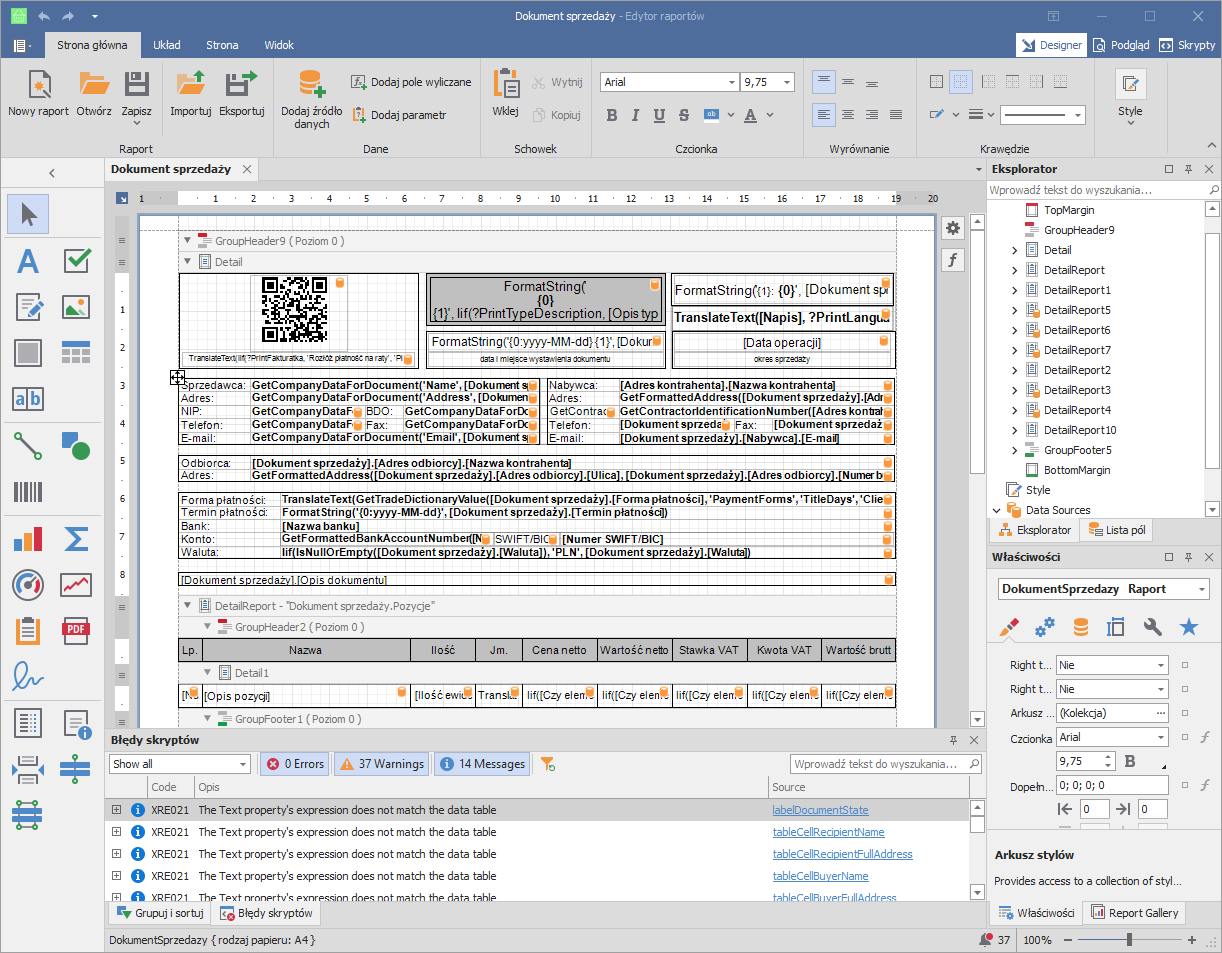
Task: Click the Nowy raport icon
Action: click(x=38, y=84)
